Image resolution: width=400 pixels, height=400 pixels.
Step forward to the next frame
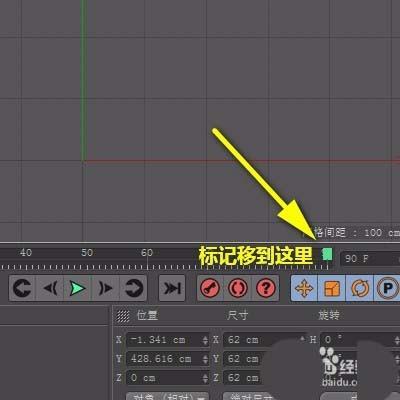(105, 288)
